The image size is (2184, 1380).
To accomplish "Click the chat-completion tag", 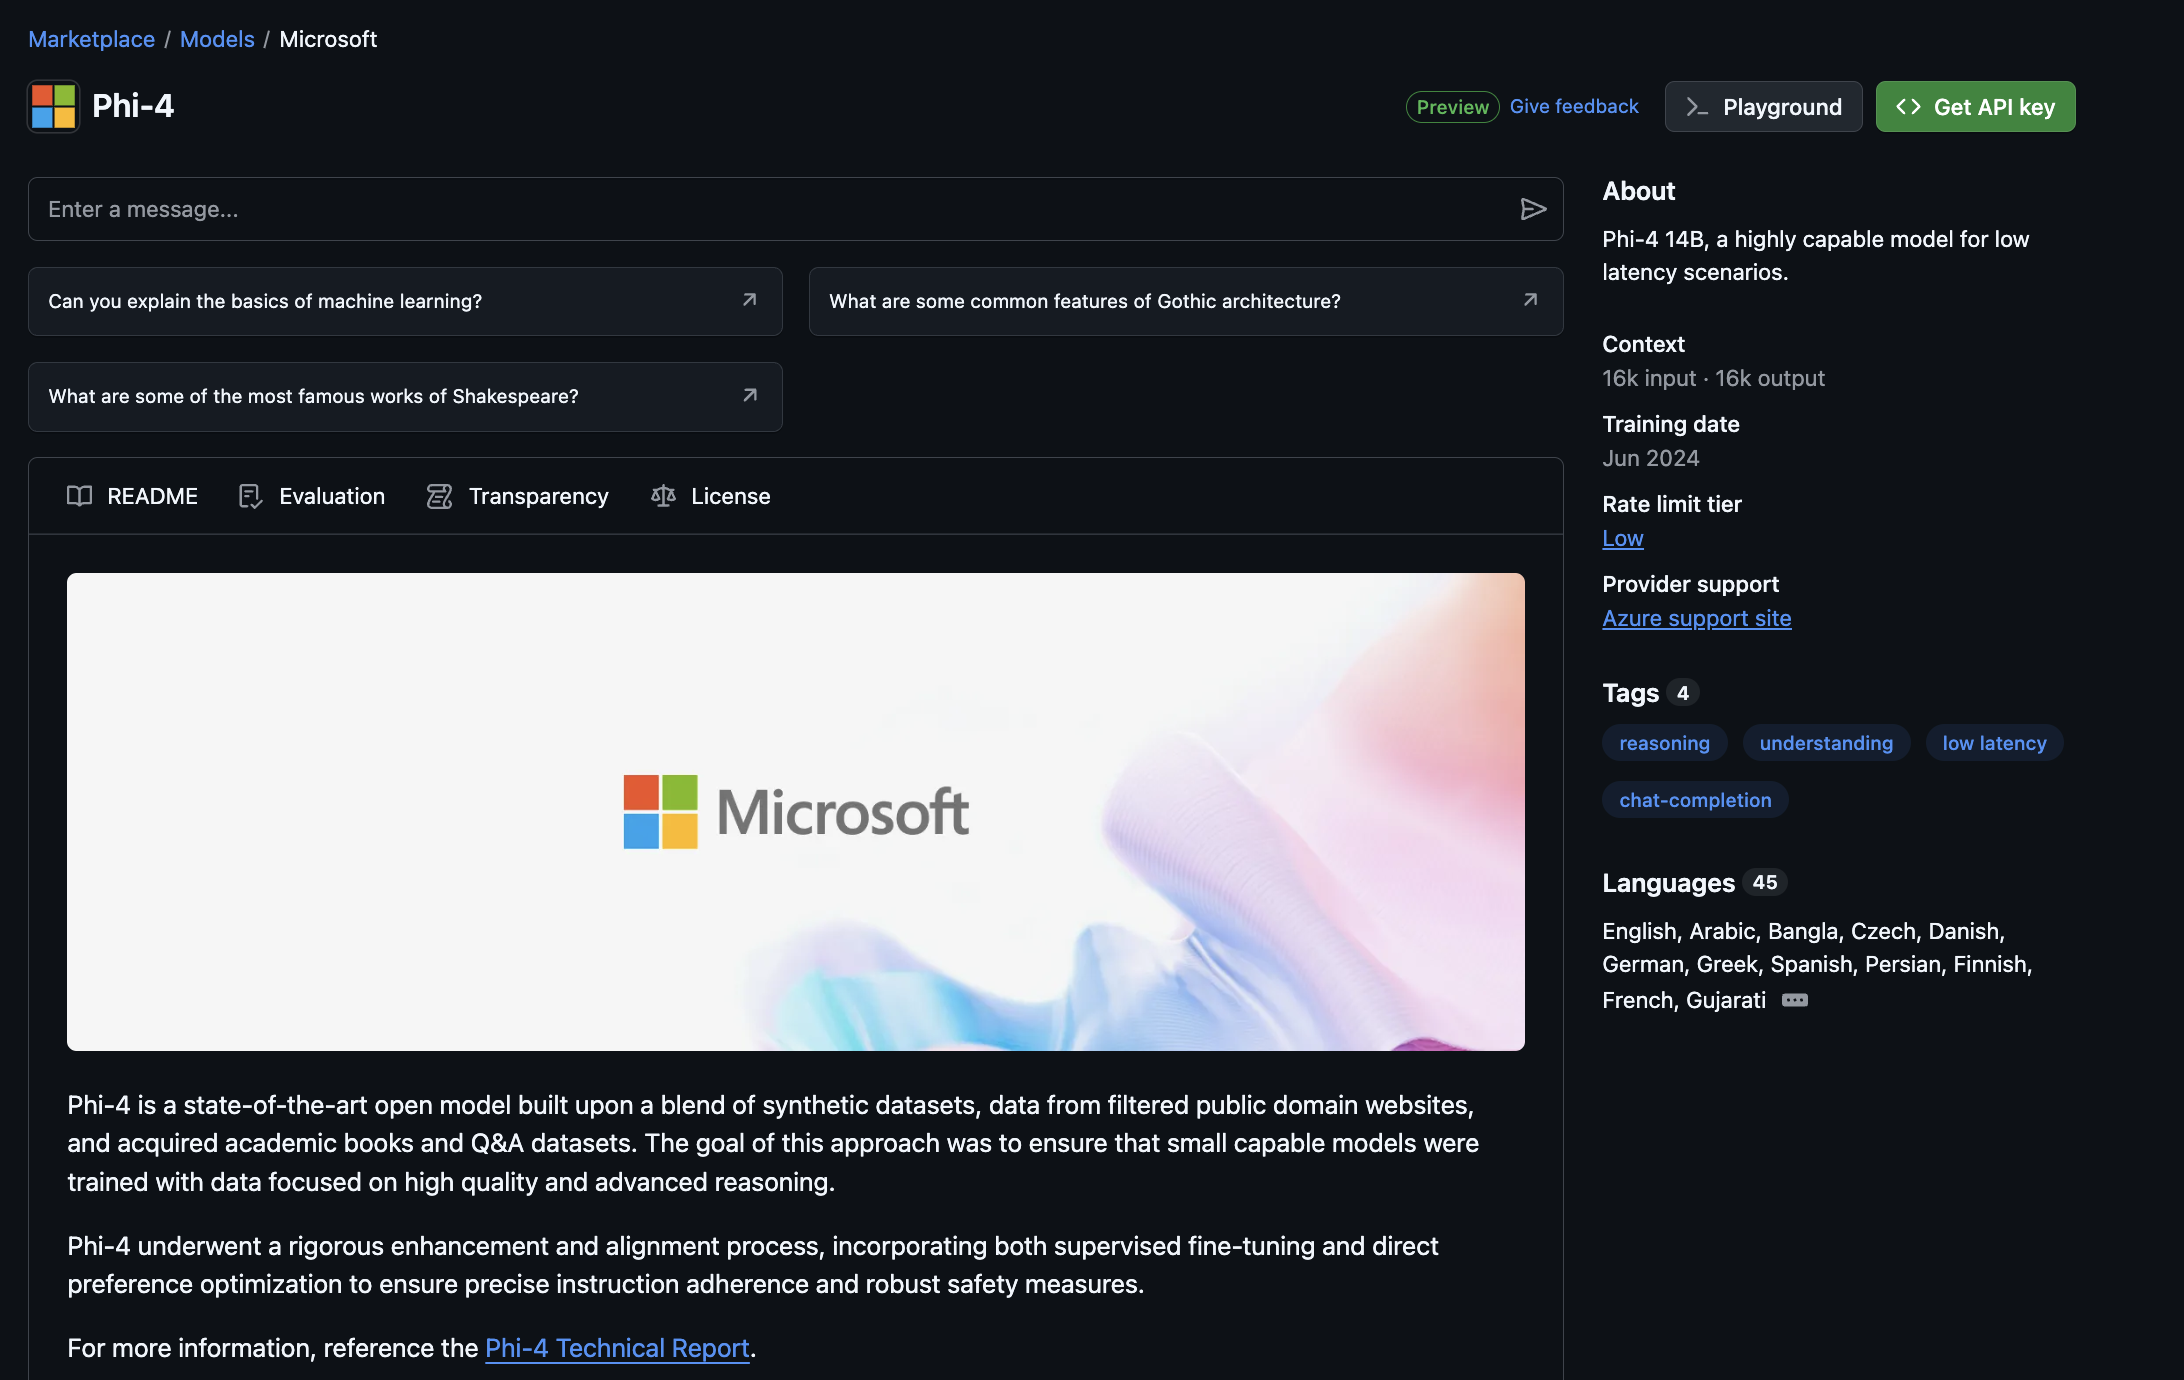I will tap(1695, 800).
